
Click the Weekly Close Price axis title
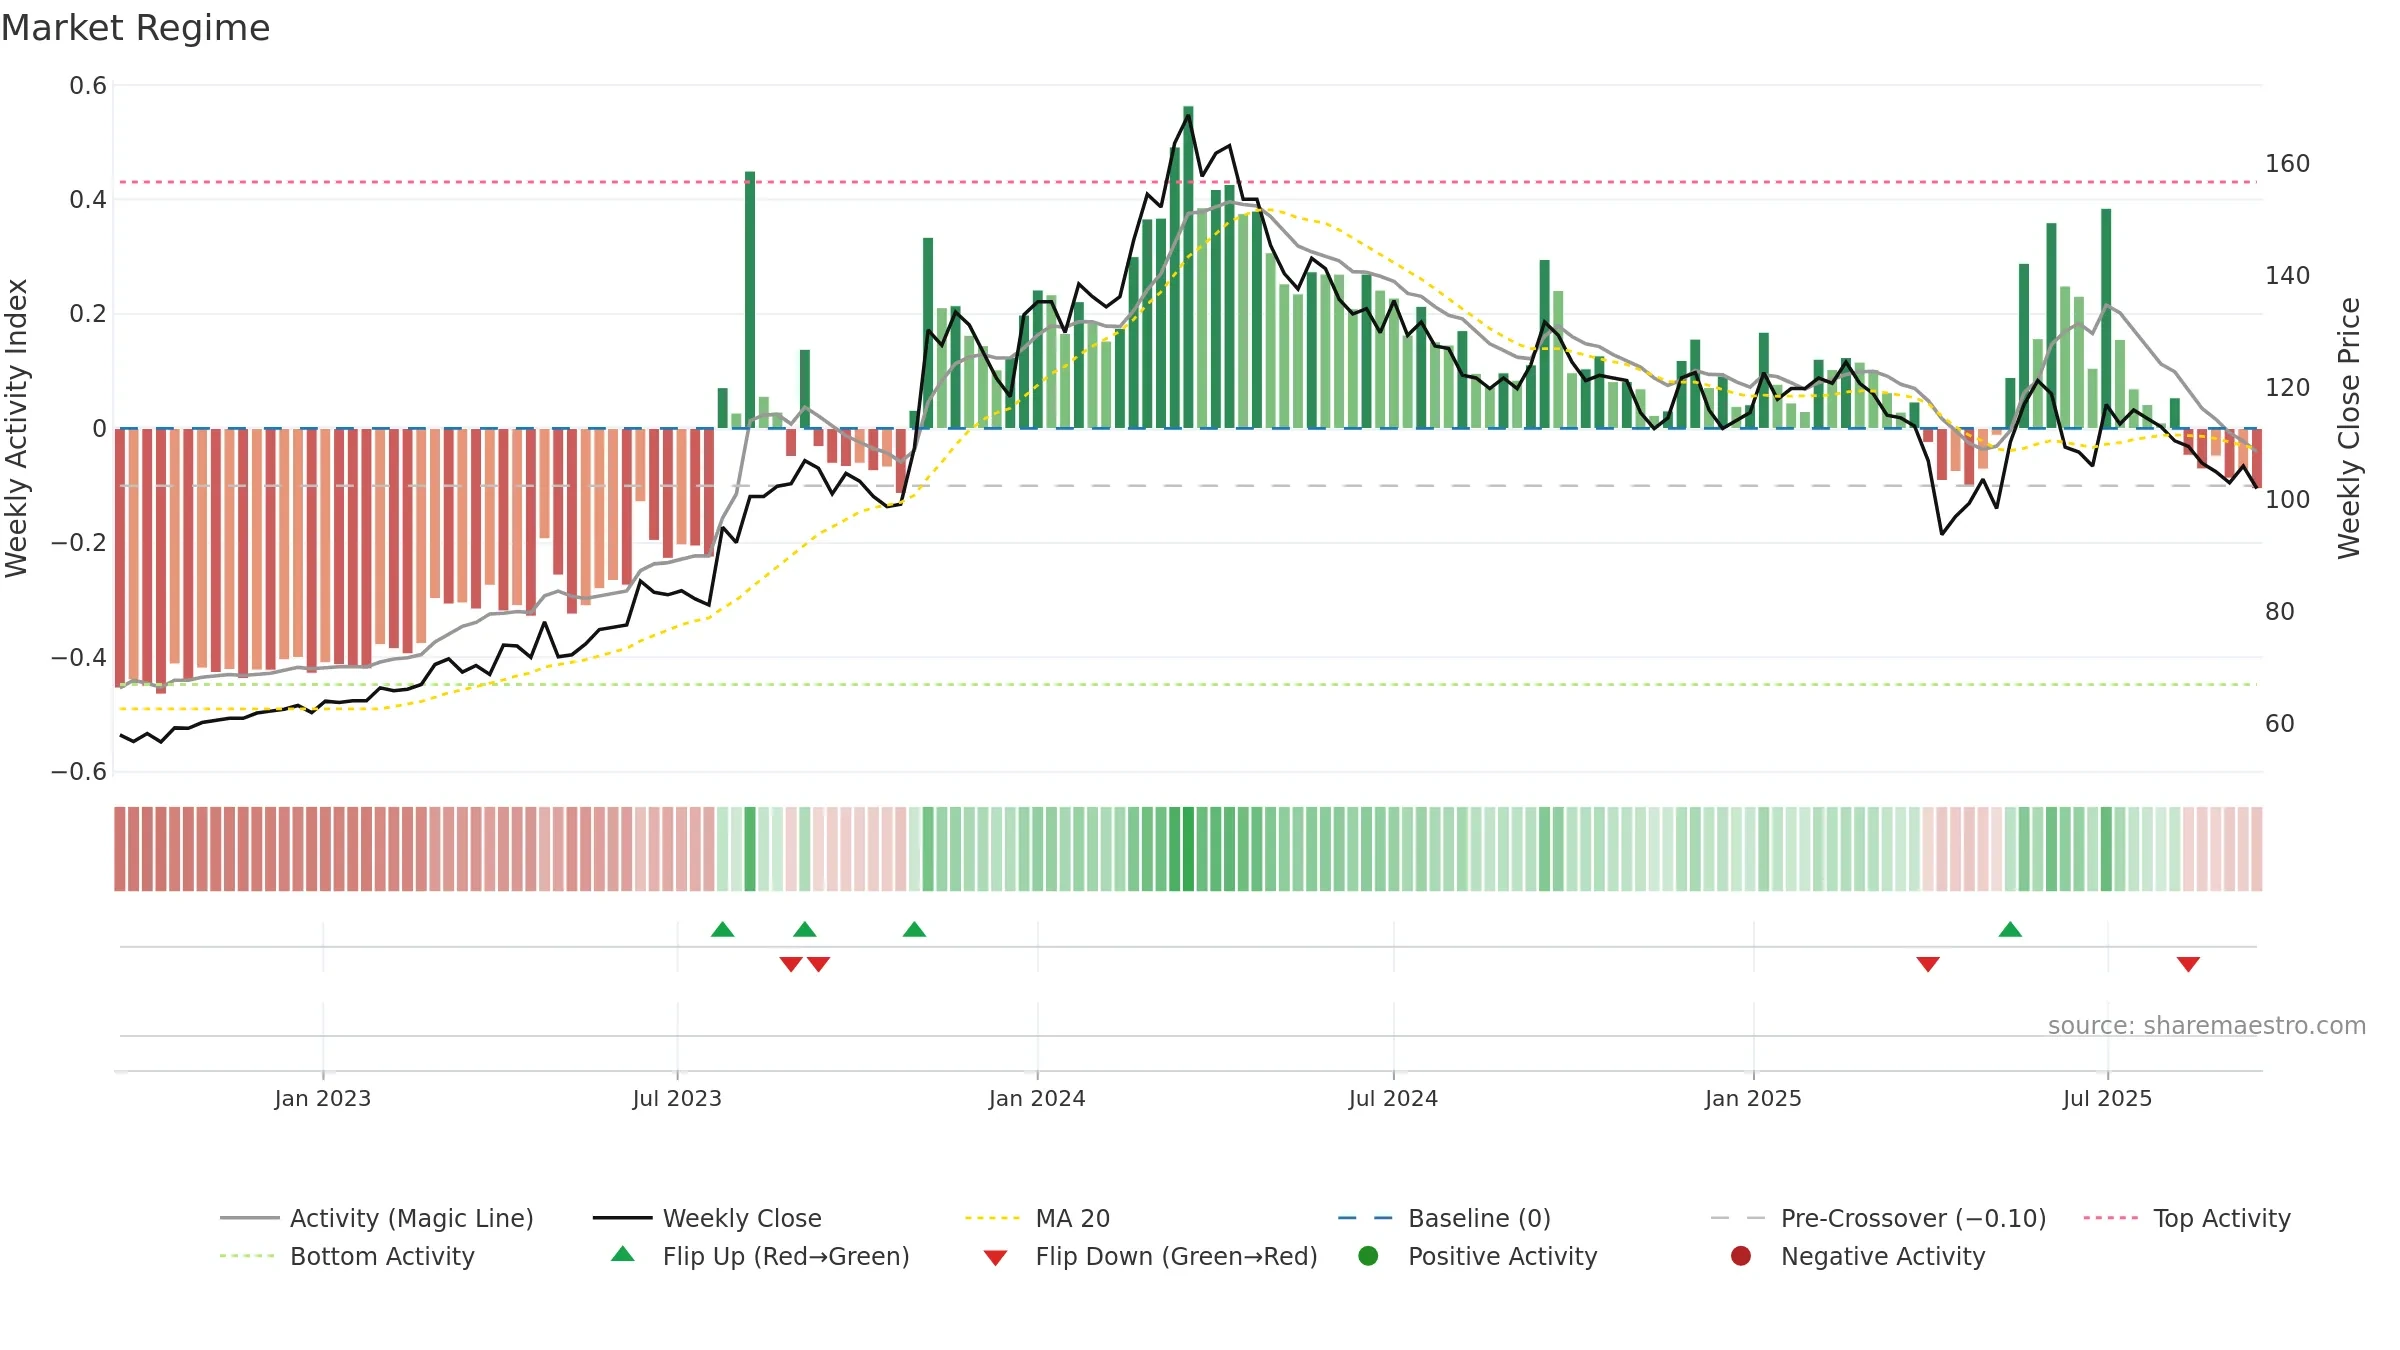click(2349, 428)
